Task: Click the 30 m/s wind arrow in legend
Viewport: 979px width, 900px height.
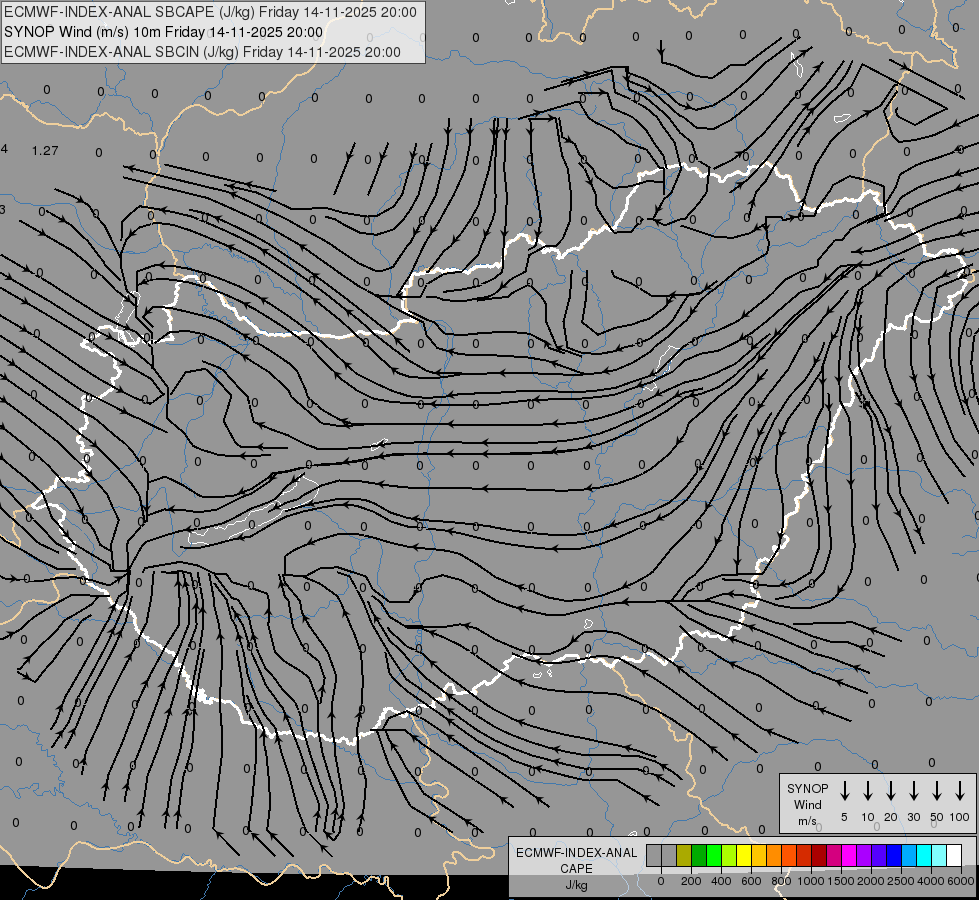Action: (913, 791)
